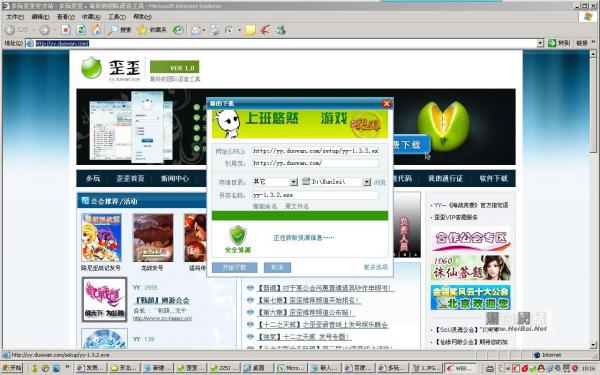Click the yellow folder toolbar icon
Image resolution: width=600 pixels, height=375 pixels.
250,30
